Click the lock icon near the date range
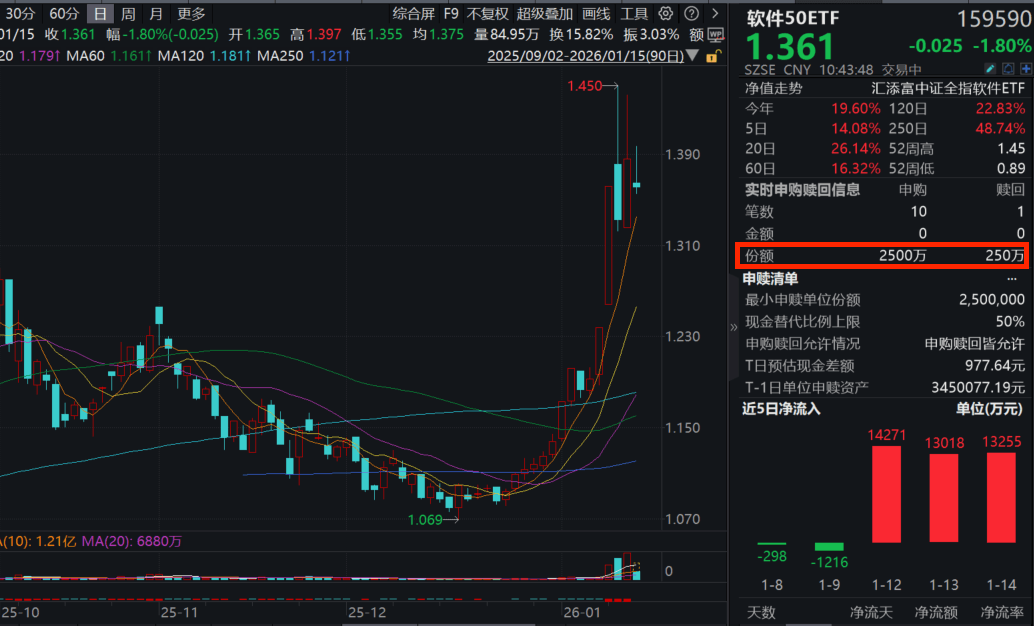Viewport: 1034px width, 626px height. [714, 57]
